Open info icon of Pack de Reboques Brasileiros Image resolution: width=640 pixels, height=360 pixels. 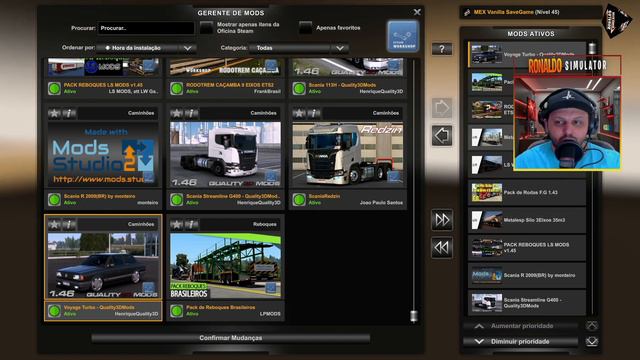192,224
